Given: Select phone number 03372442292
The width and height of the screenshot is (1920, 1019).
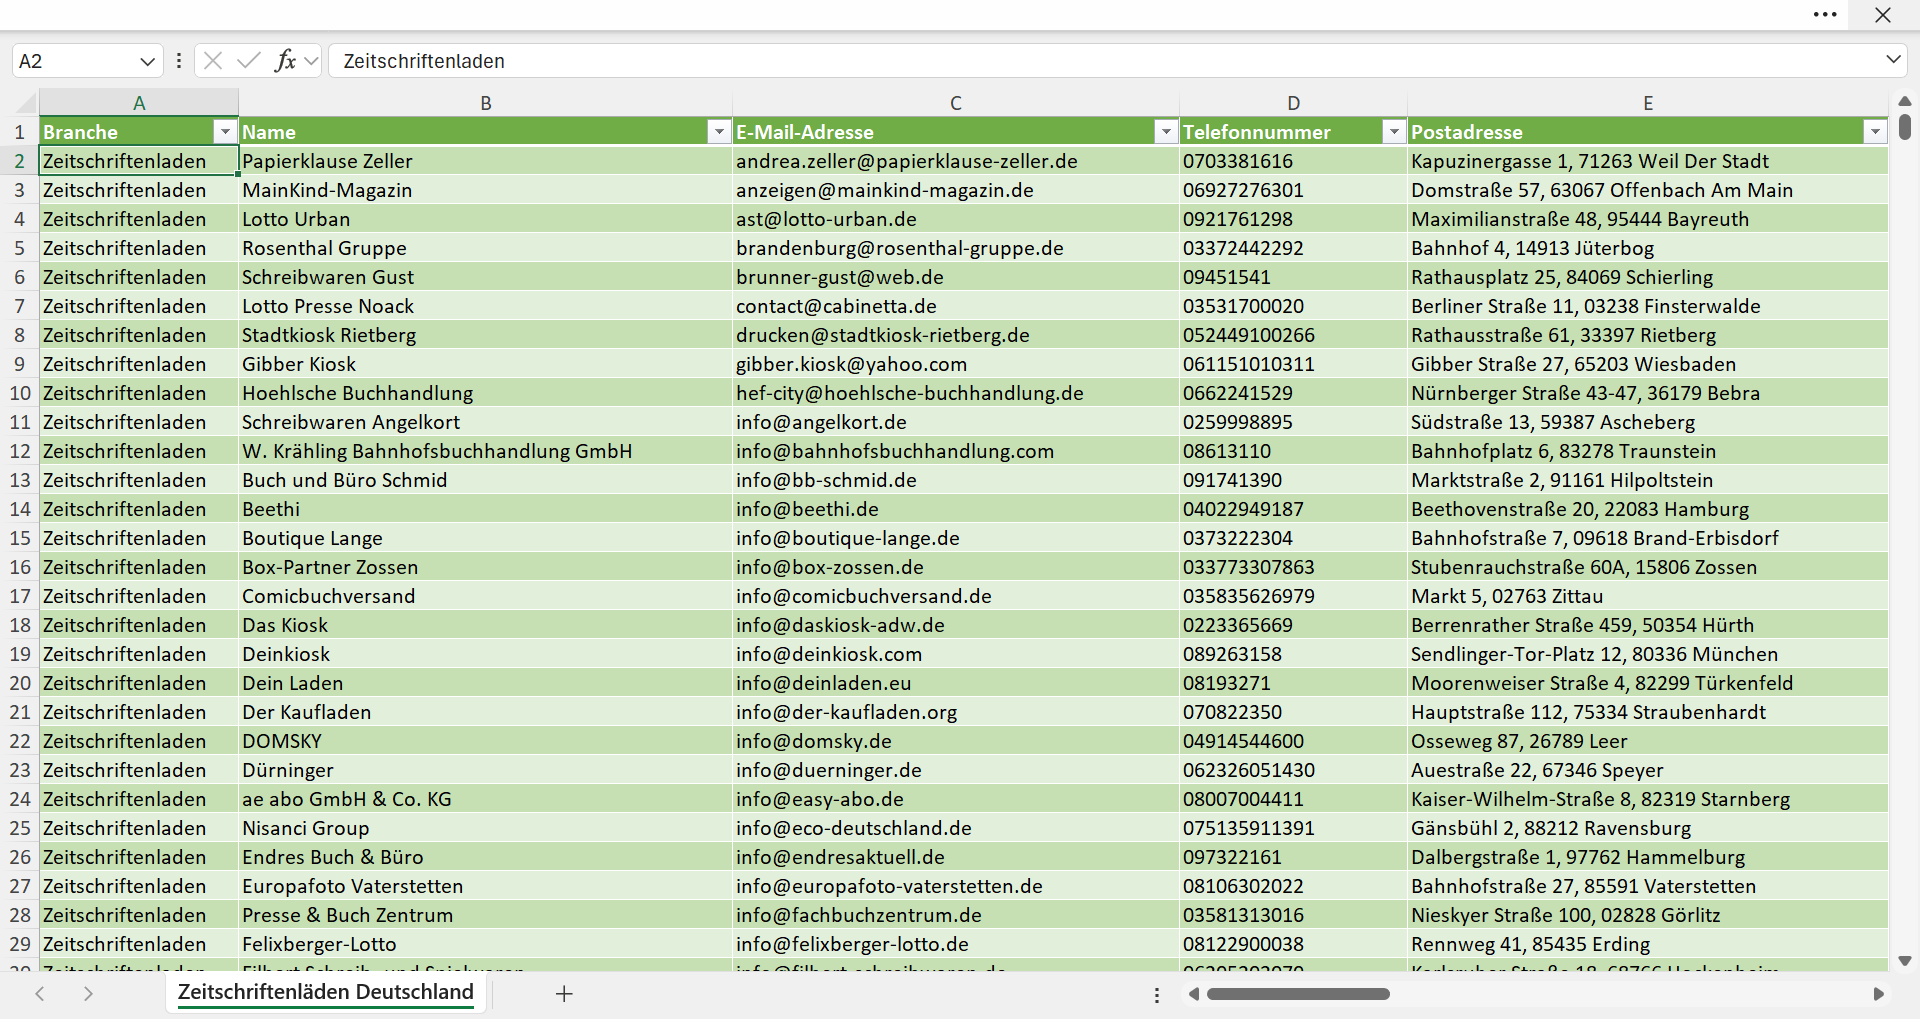Looking at the screenshot, I should pos(1293,248).
